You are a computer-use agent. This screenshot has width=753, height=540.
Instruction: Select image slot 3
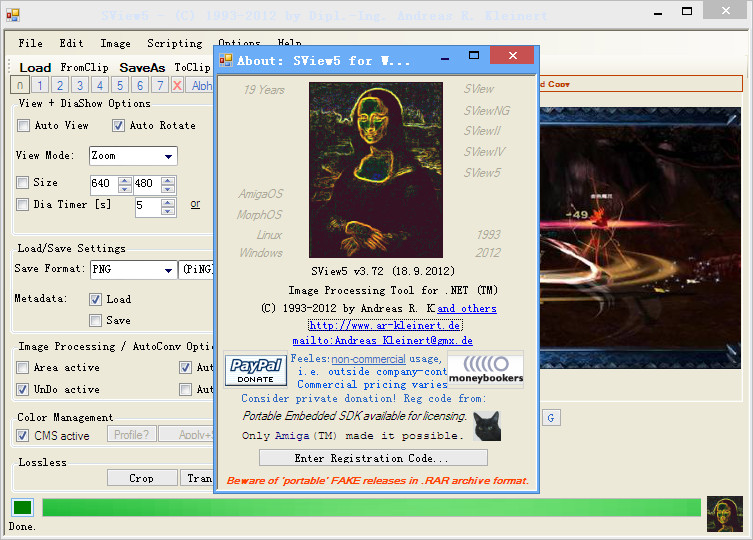[x=80, y=86]
